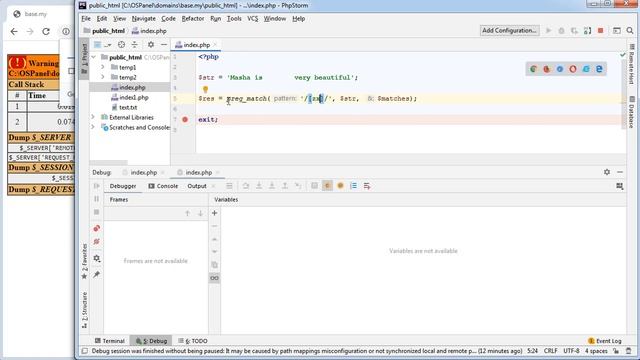Open Database side tool window
This screenshot has width=640, height=360.
[x=631, y=112]
